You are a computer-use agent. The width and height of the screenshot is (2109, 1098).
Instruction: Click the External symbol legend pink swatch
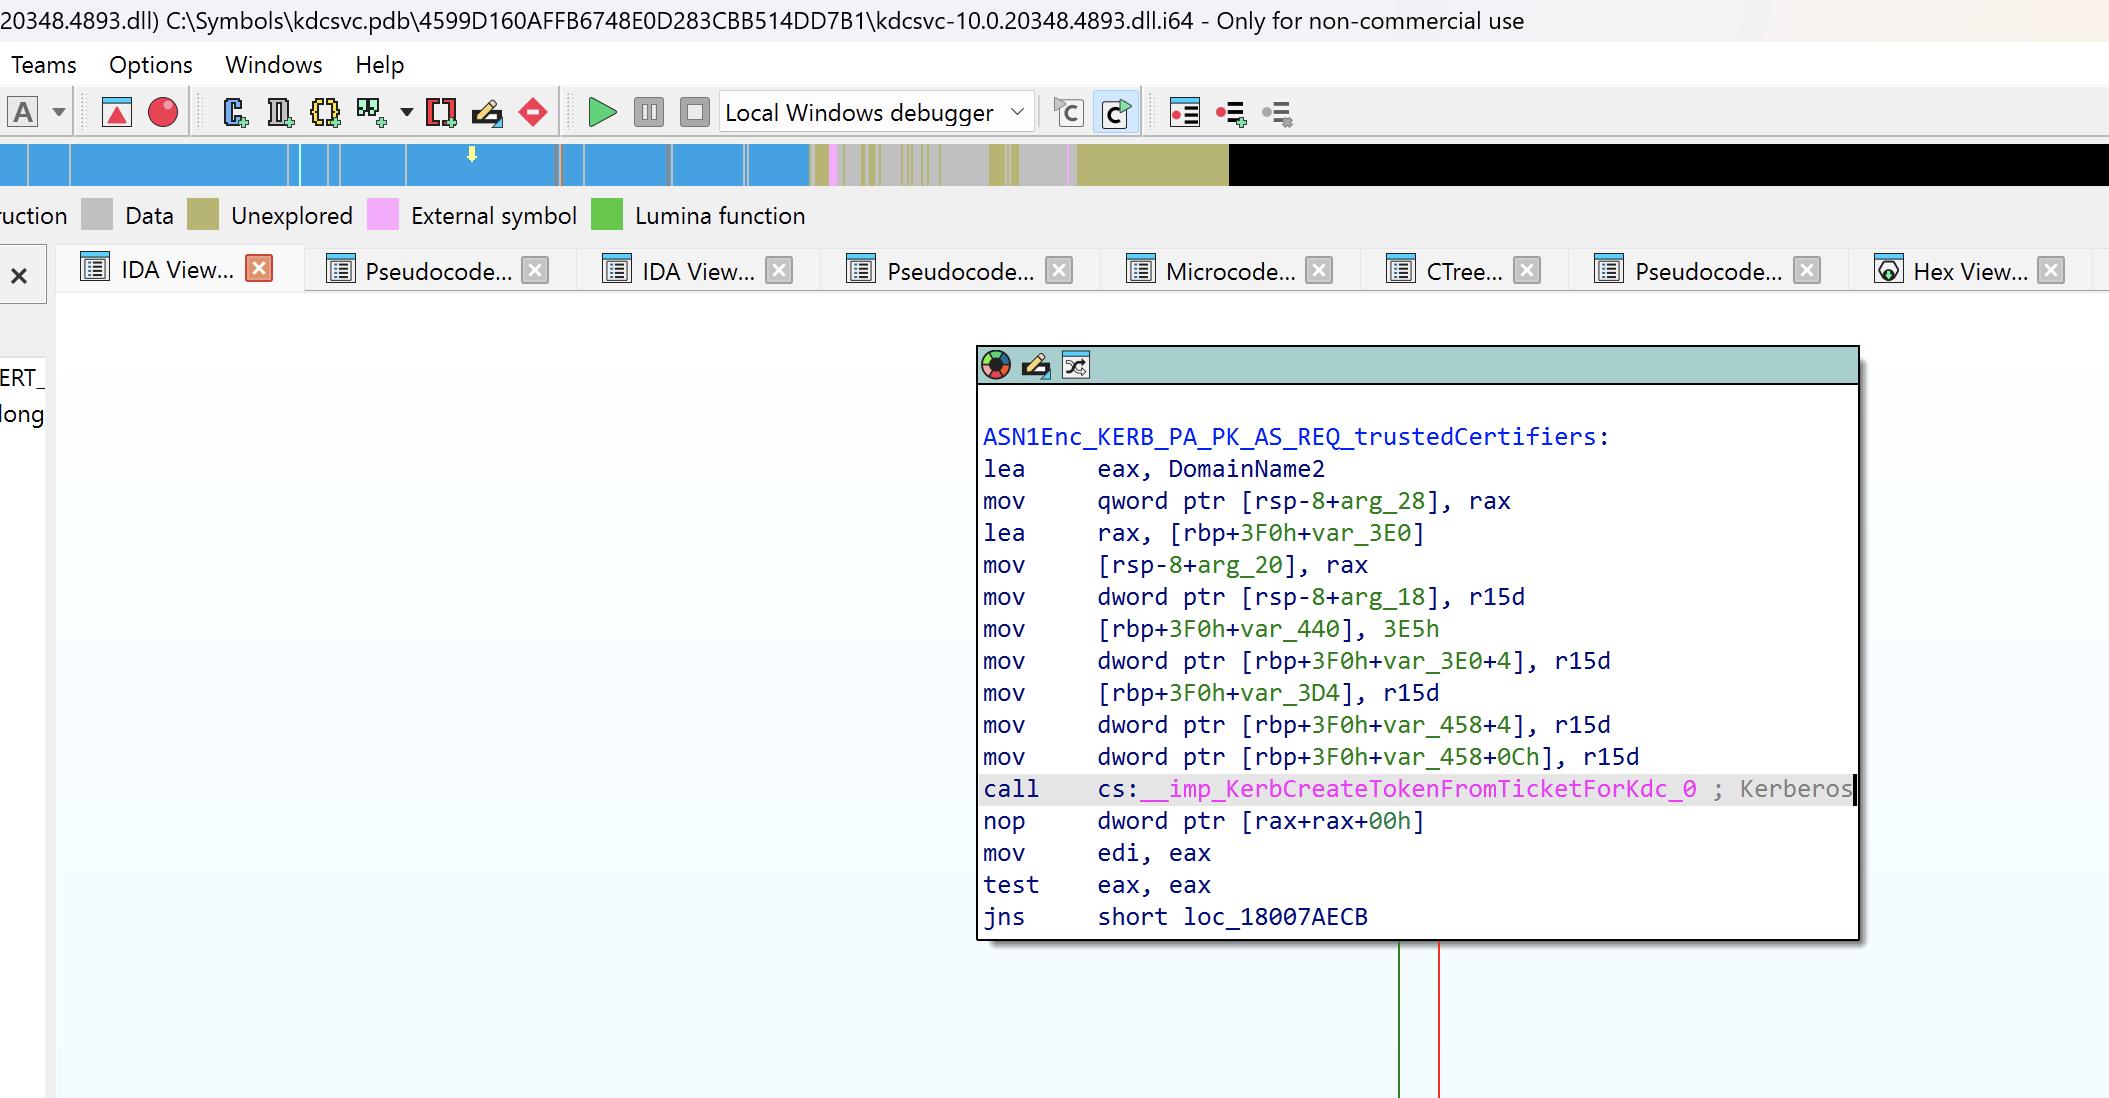pyautogui.click(x=383, y=214)
